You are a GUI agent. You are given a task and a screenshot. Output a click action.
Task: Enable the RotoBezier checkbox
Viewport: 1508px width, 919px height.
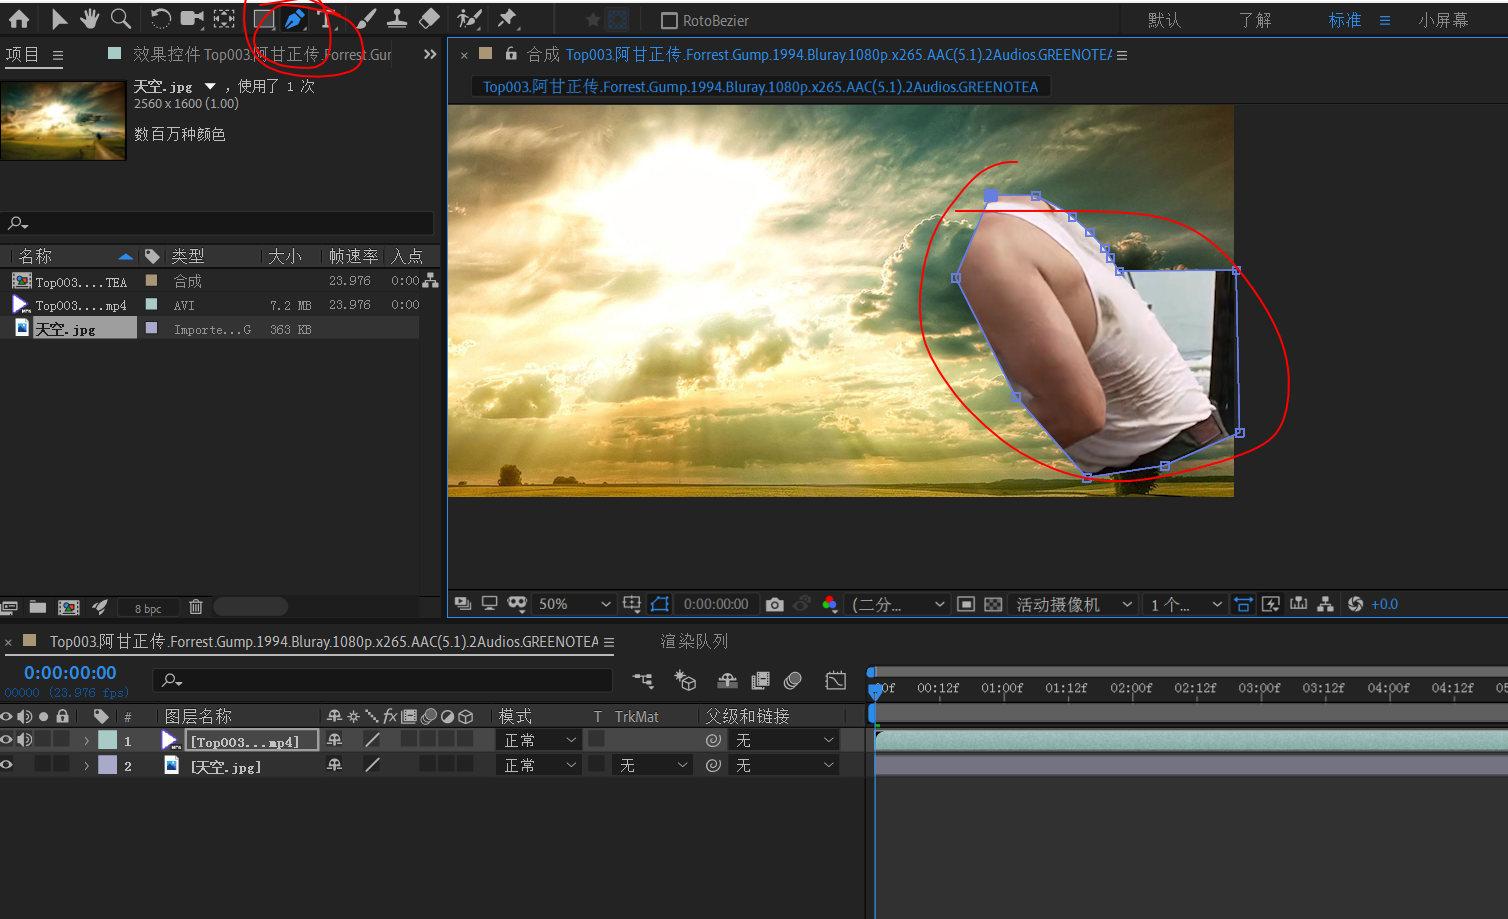(x=670, y=20)
